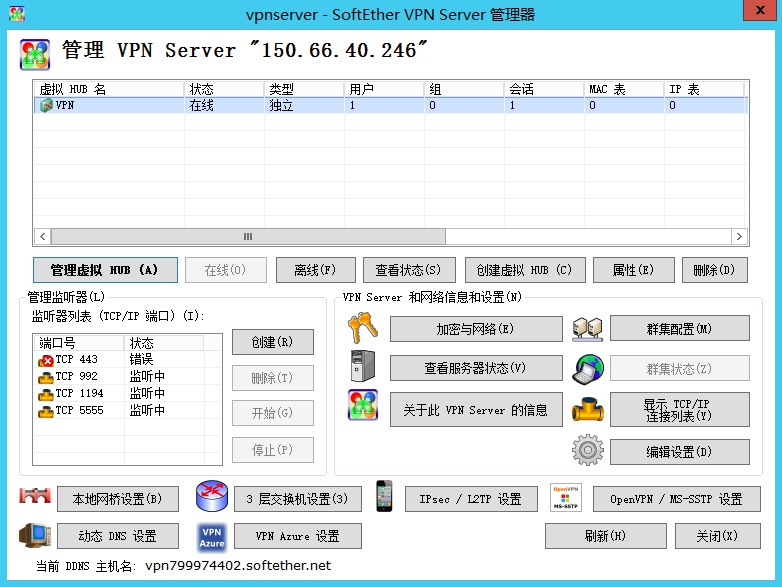
Task: Click the SoftEther app icon in title bar
Action: [x=16, y=13]
